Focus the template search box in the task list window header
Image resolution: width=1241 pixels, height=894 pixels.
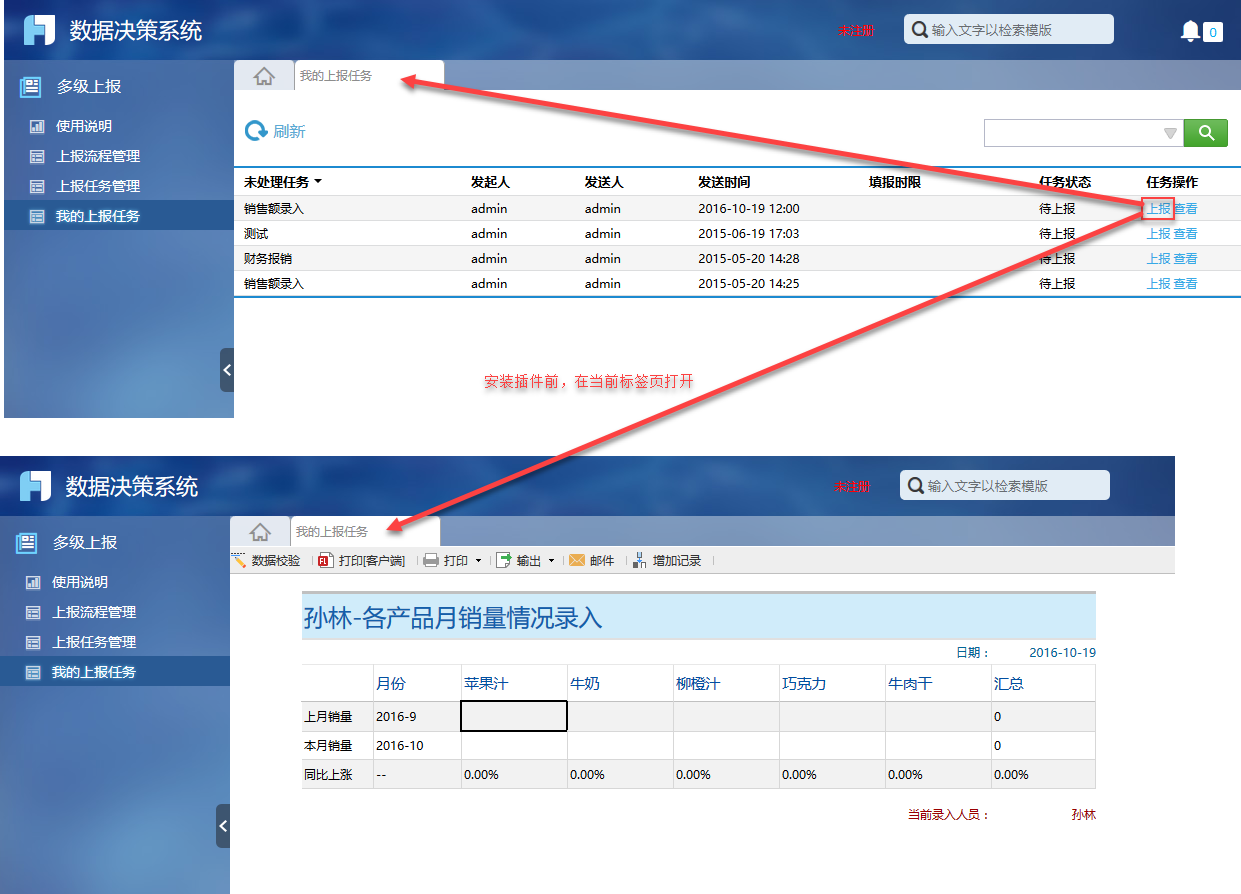[1009, 29]
